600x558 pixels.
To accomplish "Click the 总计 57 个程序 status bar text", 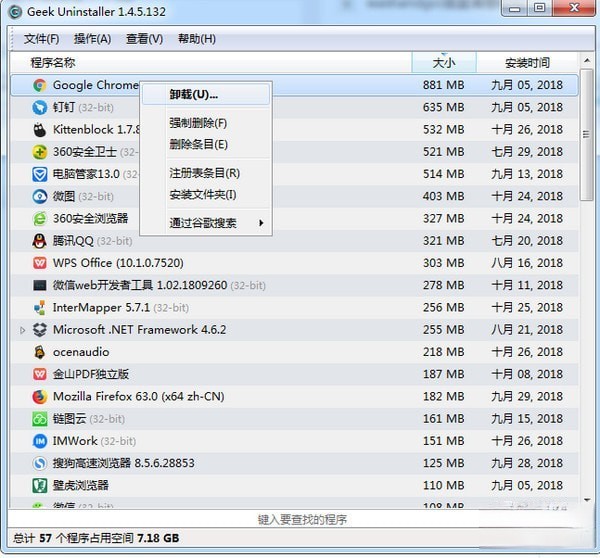I will tap(96, 538).
